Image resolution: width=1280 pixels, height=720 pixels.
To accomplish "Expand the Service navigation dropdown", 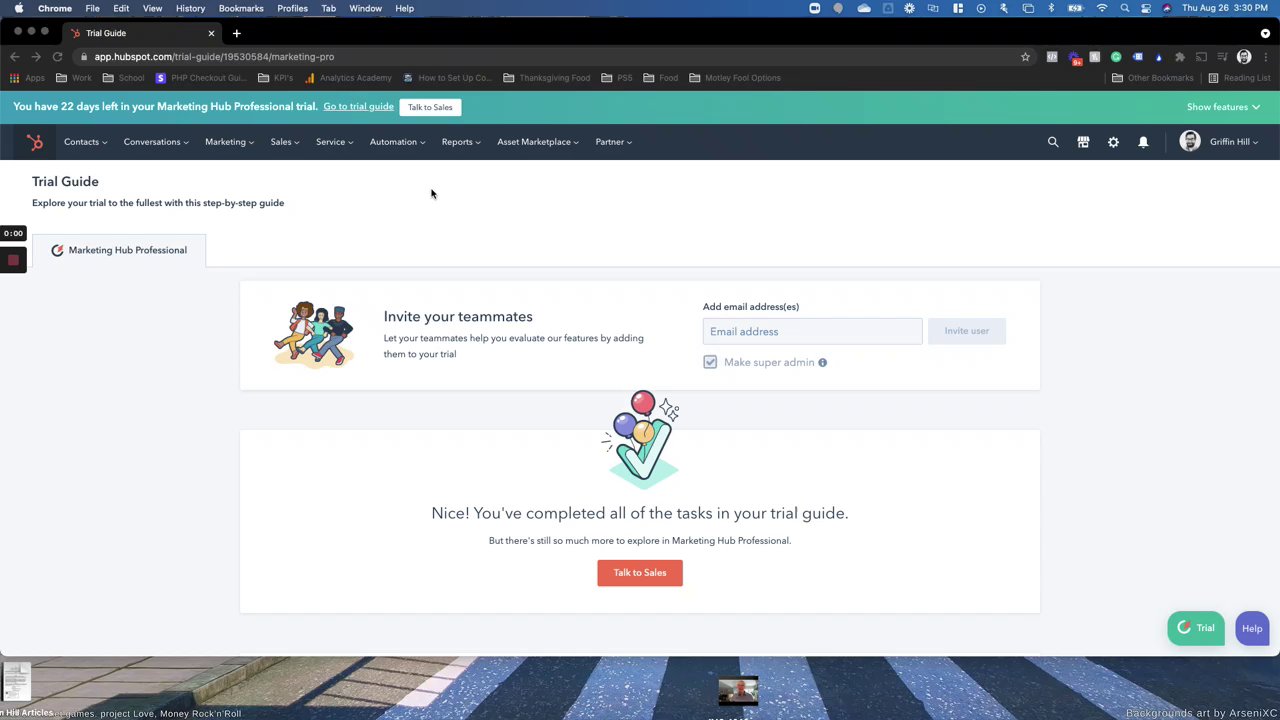I will pos(334,142).
